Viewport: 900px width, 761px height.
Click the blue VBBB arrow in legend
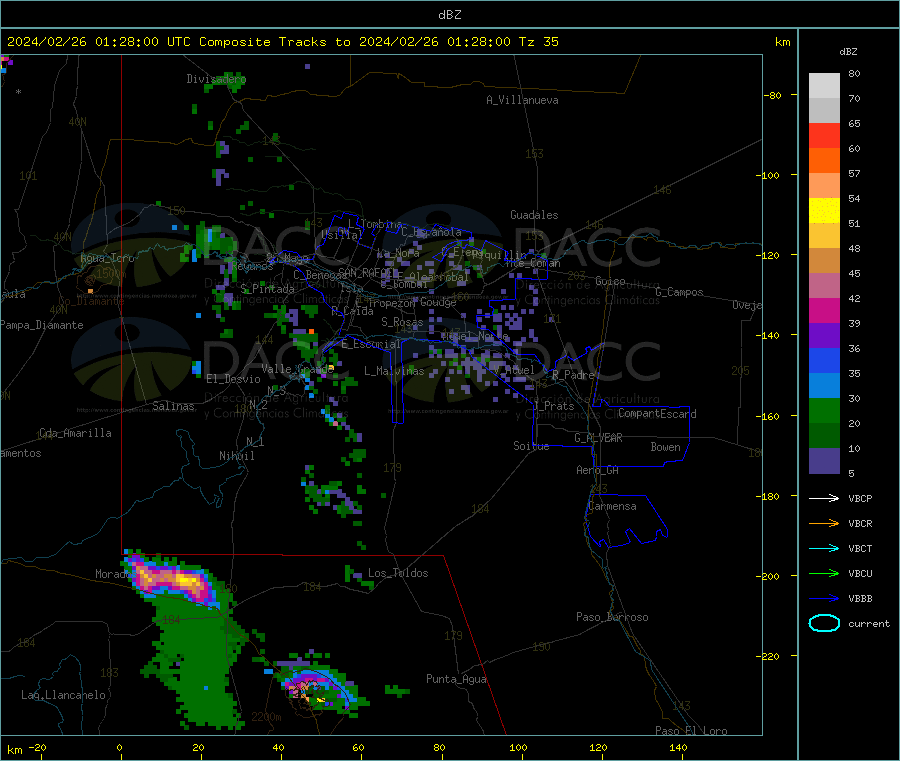click(824, 598)
